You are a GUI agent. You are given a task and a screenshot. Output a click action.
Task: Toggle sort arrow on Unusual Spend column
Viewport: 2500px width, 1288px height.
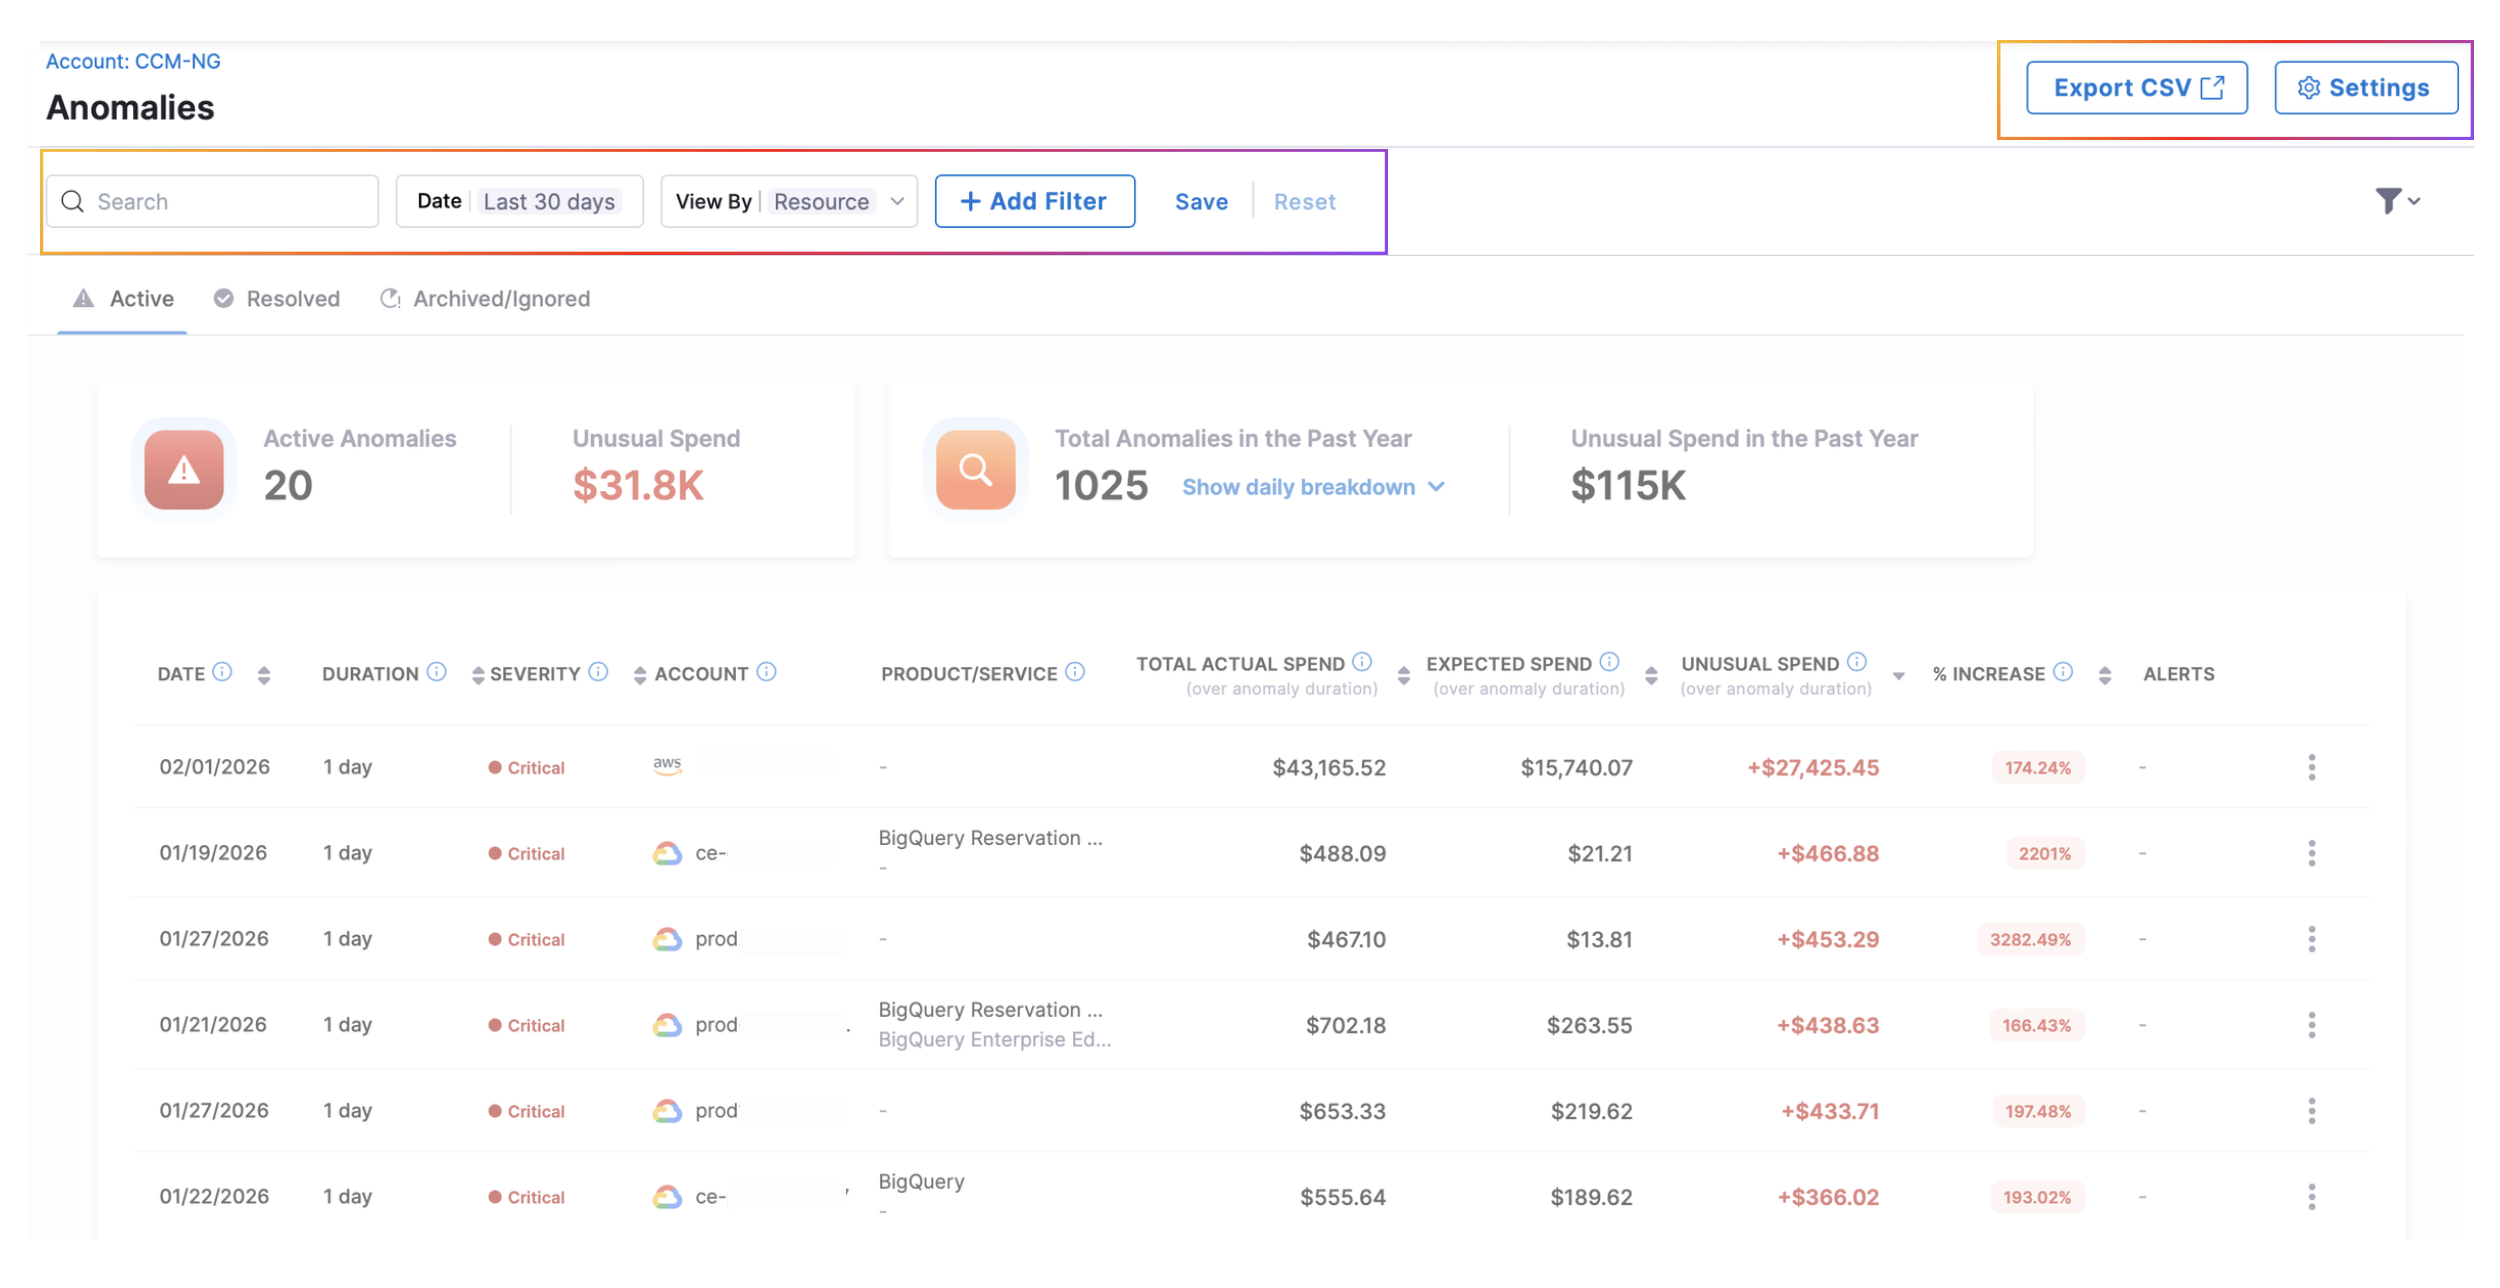click(1898, 676)
